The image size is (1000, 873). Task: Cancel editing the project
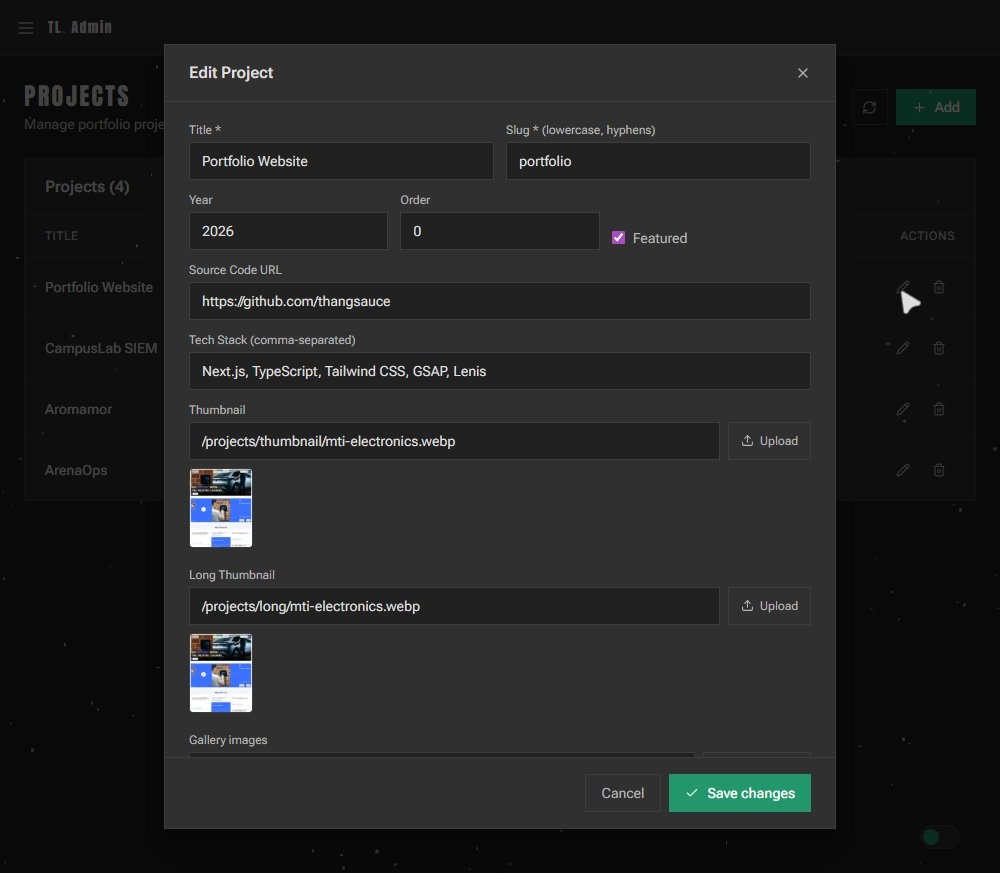622,793
